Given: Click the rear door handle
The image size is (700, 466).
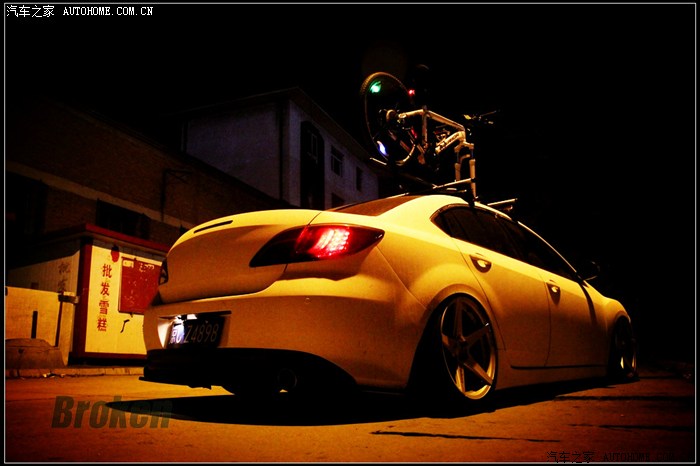Looking at the screenshot, I should tap(482, 263).
